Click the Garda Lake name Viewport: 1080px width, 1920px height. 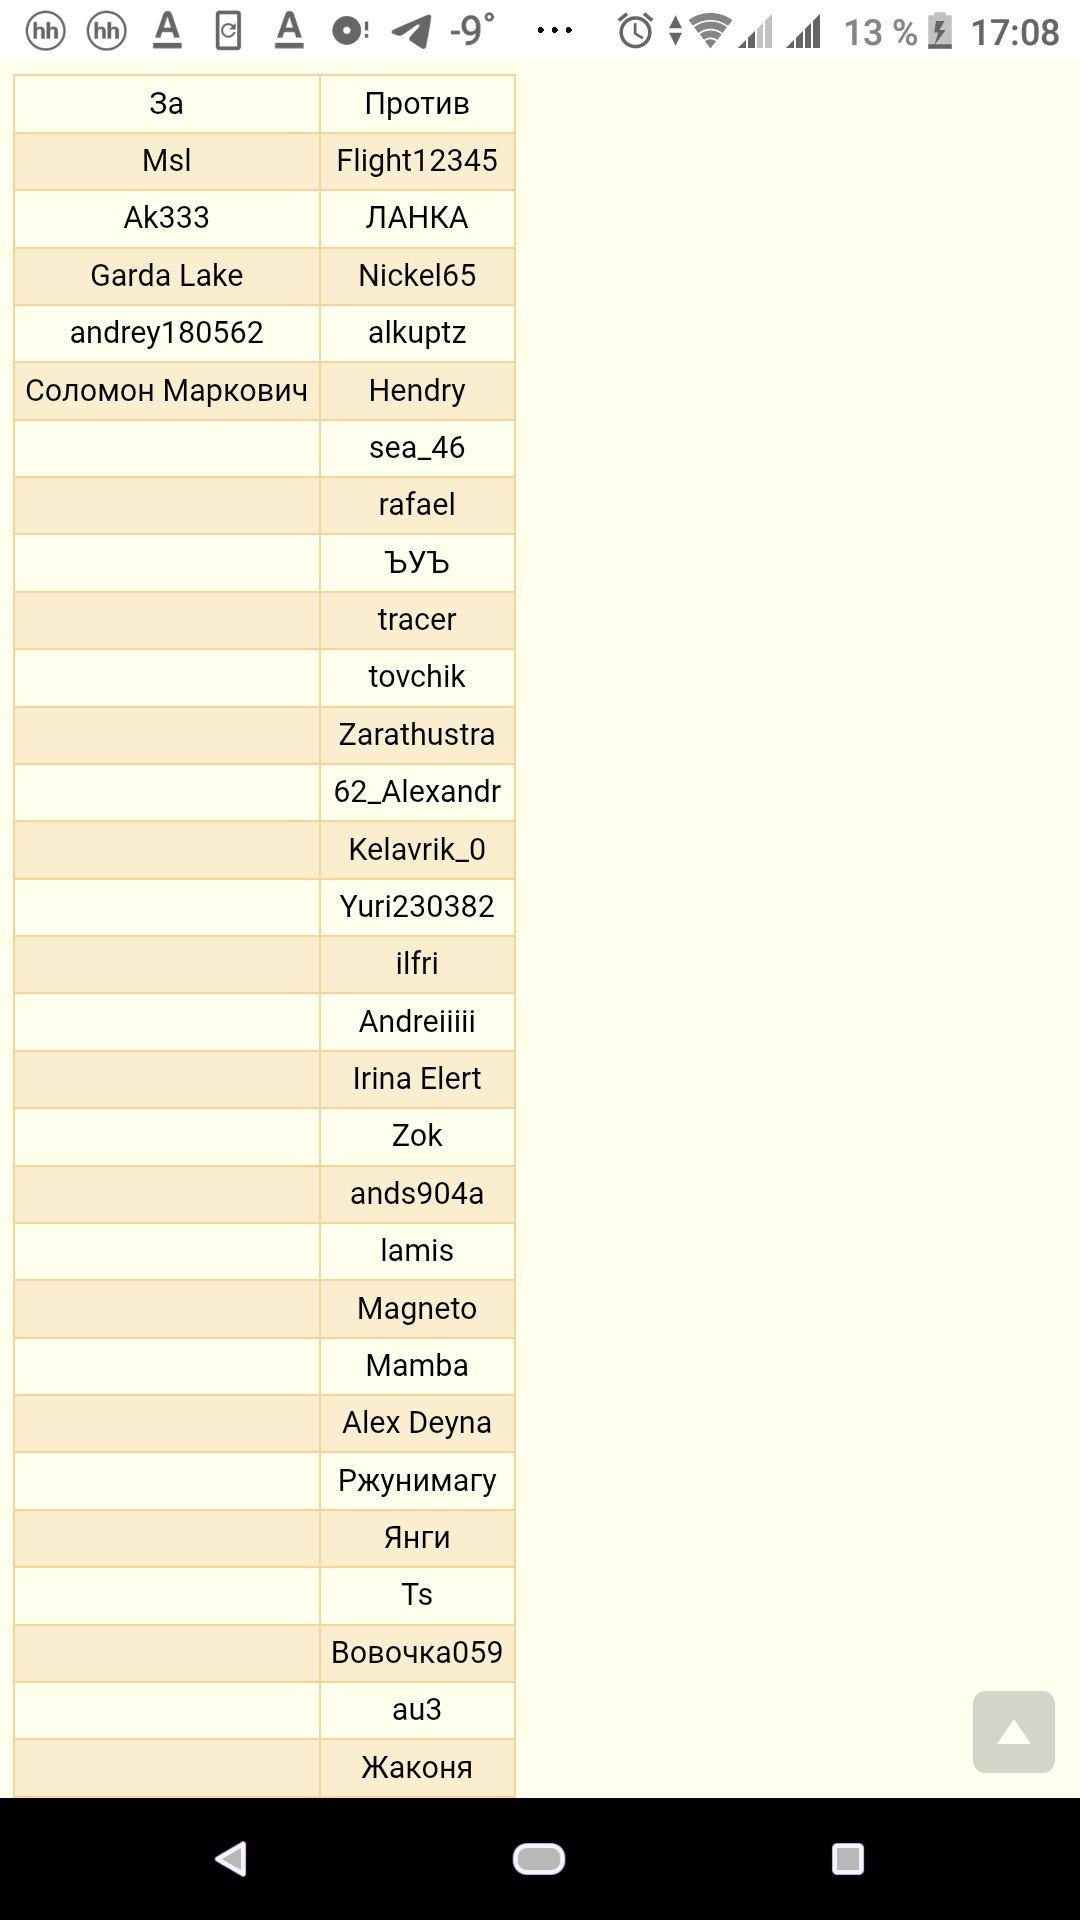[x=166, y=276]
